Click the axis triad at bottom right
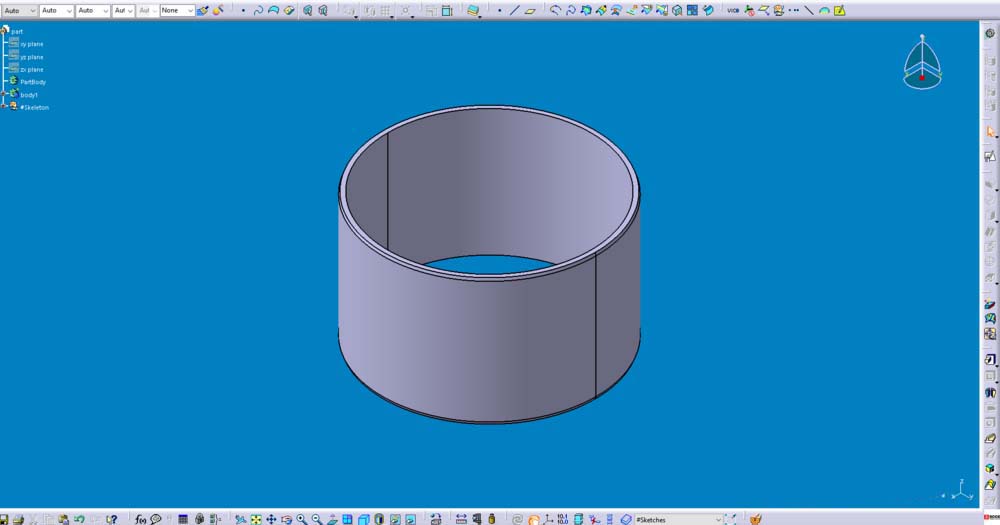 (x=961, y=490)
